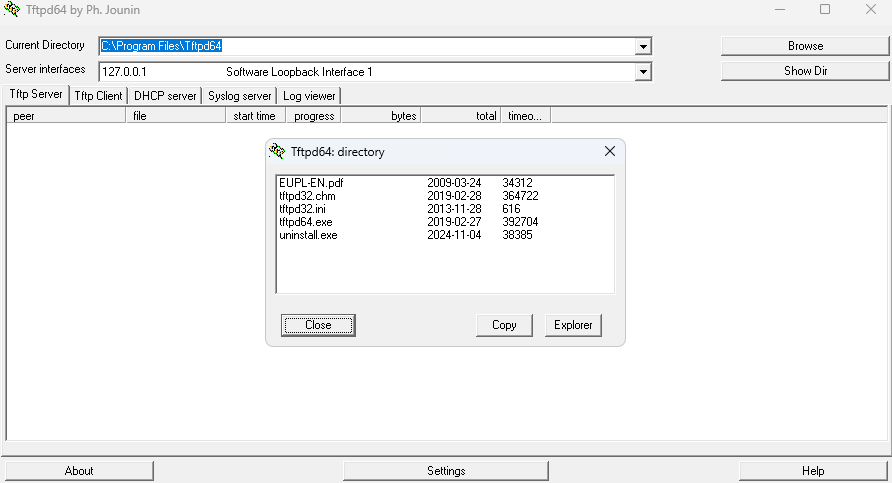Click the date 2019-02-27
Image resolution: width=892 pixels, height=483 pixels.
point(454,222)
